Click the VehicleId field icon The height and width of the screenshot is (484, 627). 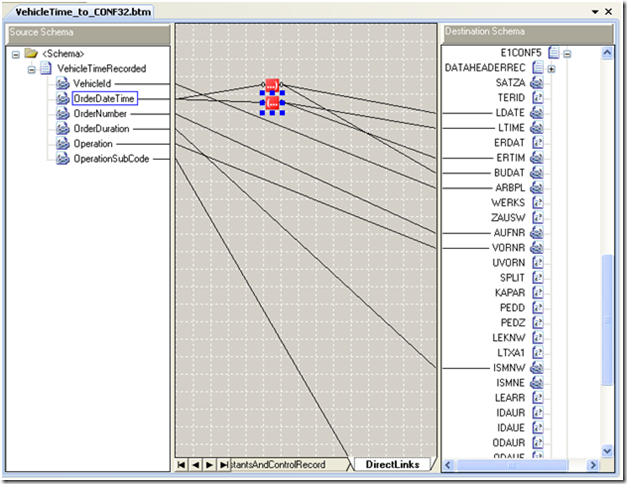[62, 84]
